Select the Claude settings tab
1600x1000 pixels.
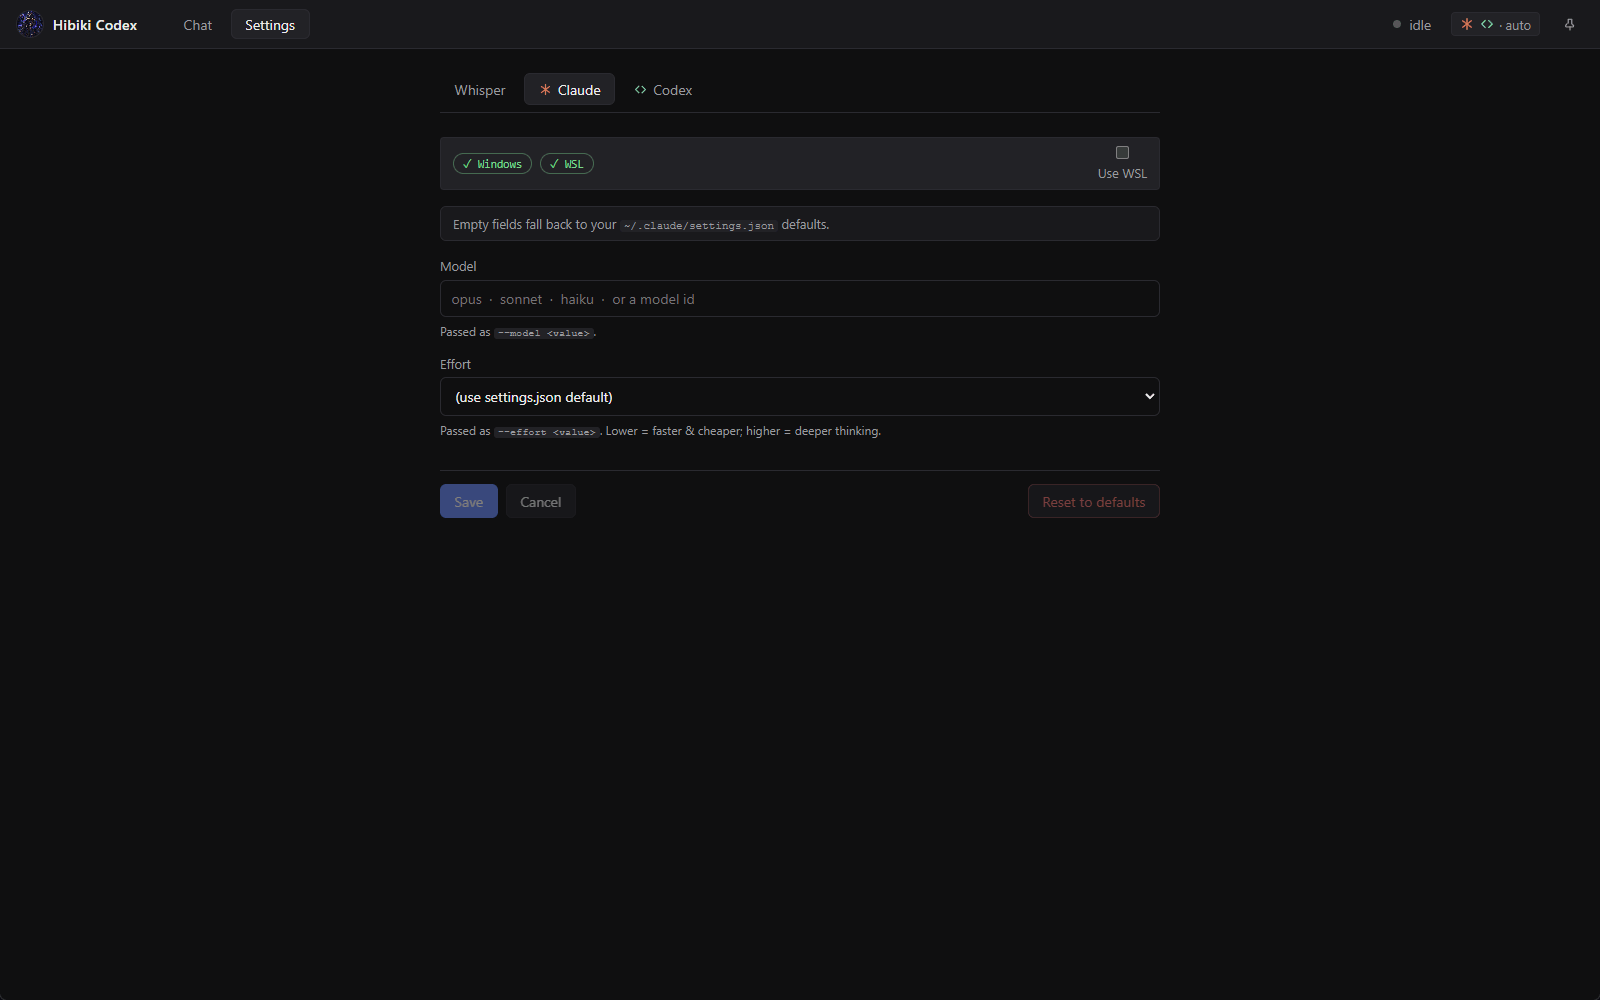coord(570,90)
